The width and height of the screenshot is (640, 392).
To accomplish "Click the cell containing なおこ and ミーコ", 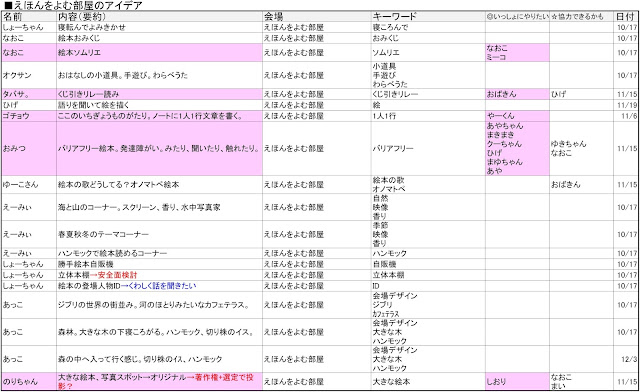I will [517, 53].
